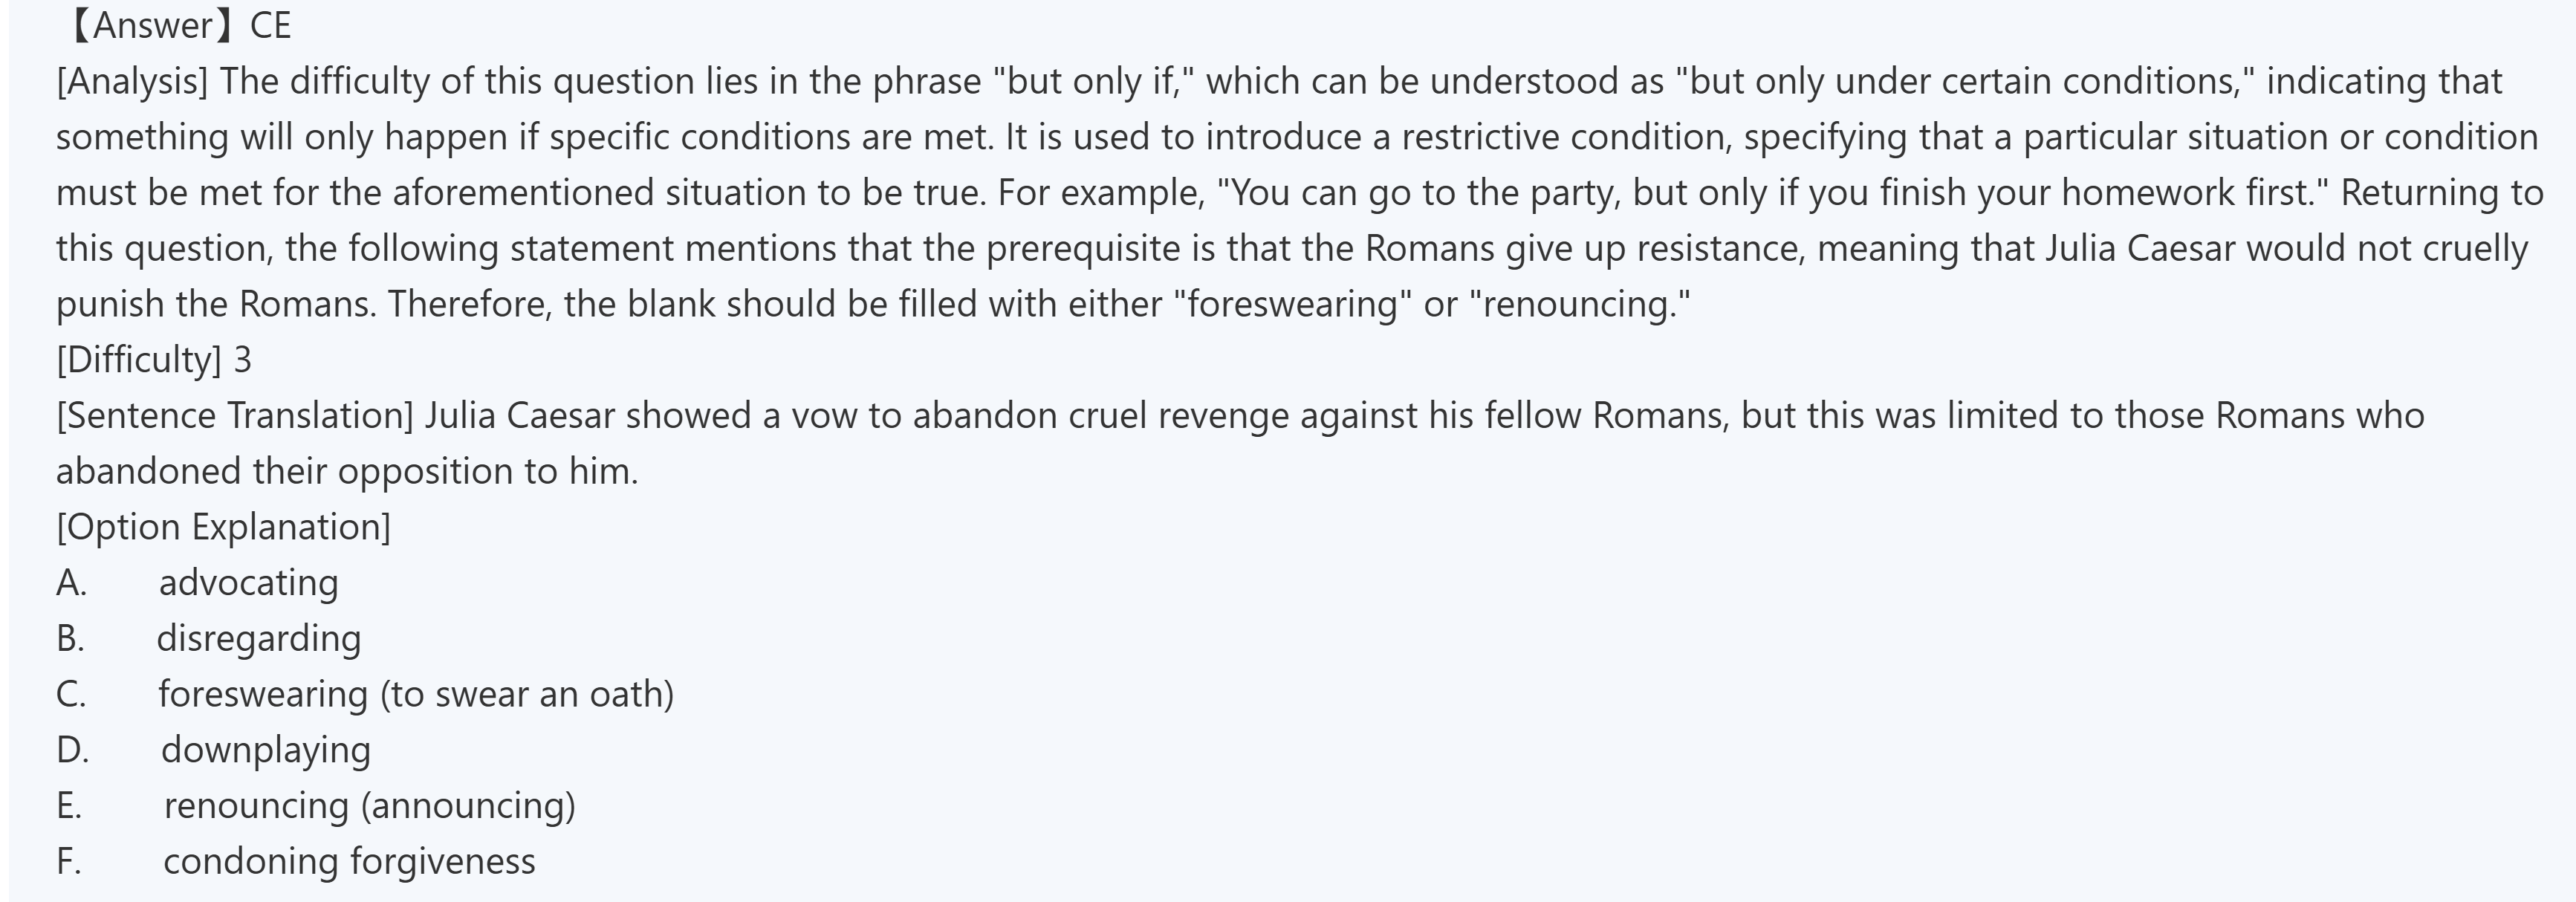The height and width of the screenshot is (902, 2576).
Task: Click the "[Difficulty] 3" line
Action: 154,359
